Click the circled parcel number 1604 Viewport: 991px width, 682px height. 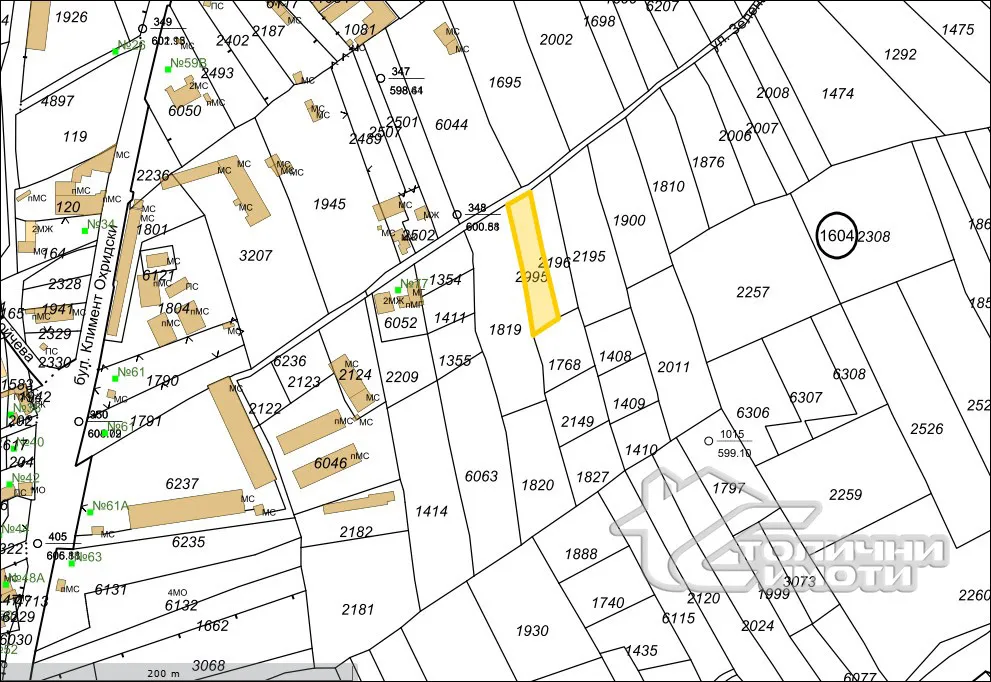[836, 236]
